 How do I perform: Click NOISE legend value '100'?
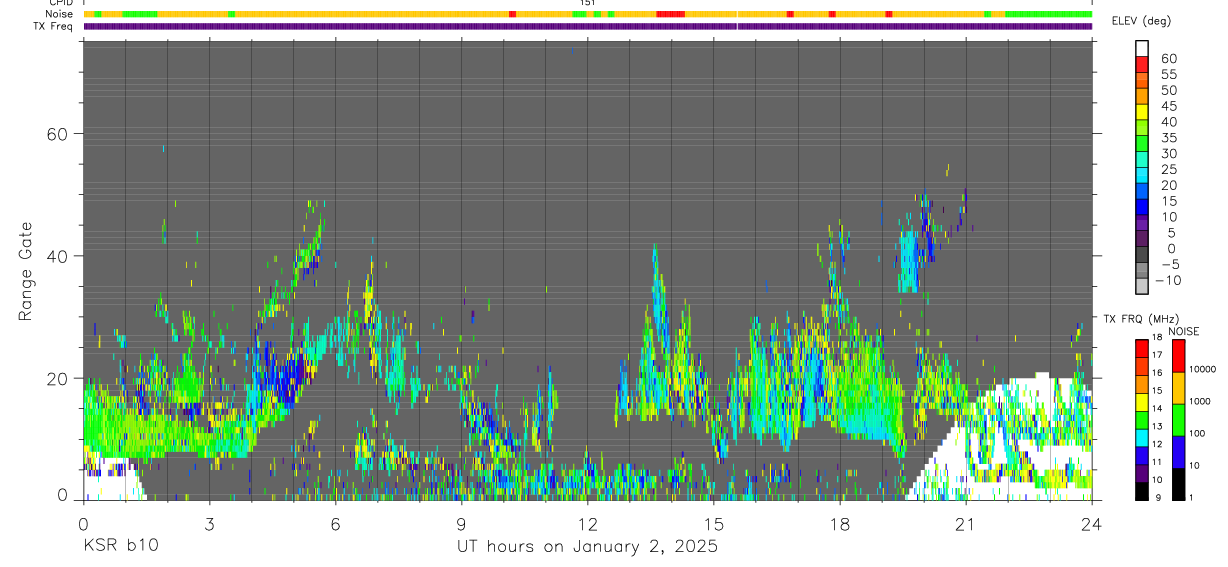[x=1197, y=433]
